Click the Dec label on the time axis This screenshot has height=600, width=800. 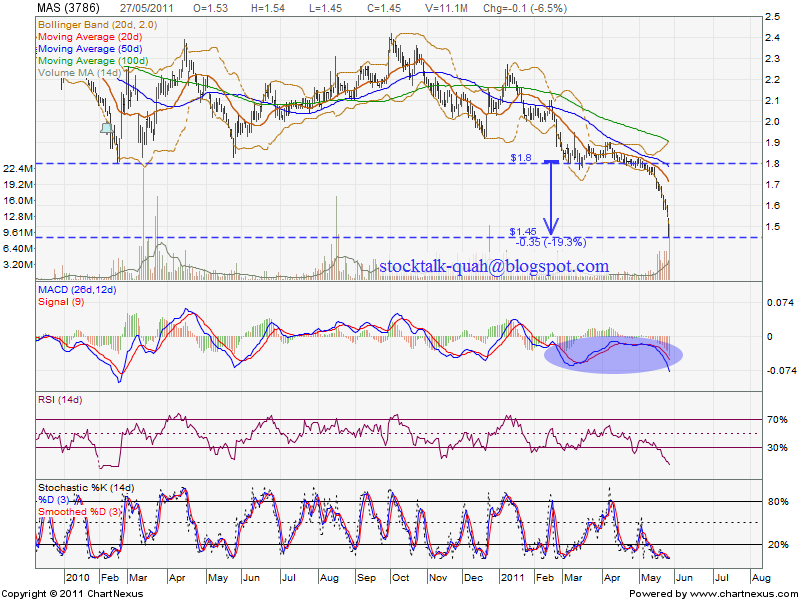tap(473, 578)
